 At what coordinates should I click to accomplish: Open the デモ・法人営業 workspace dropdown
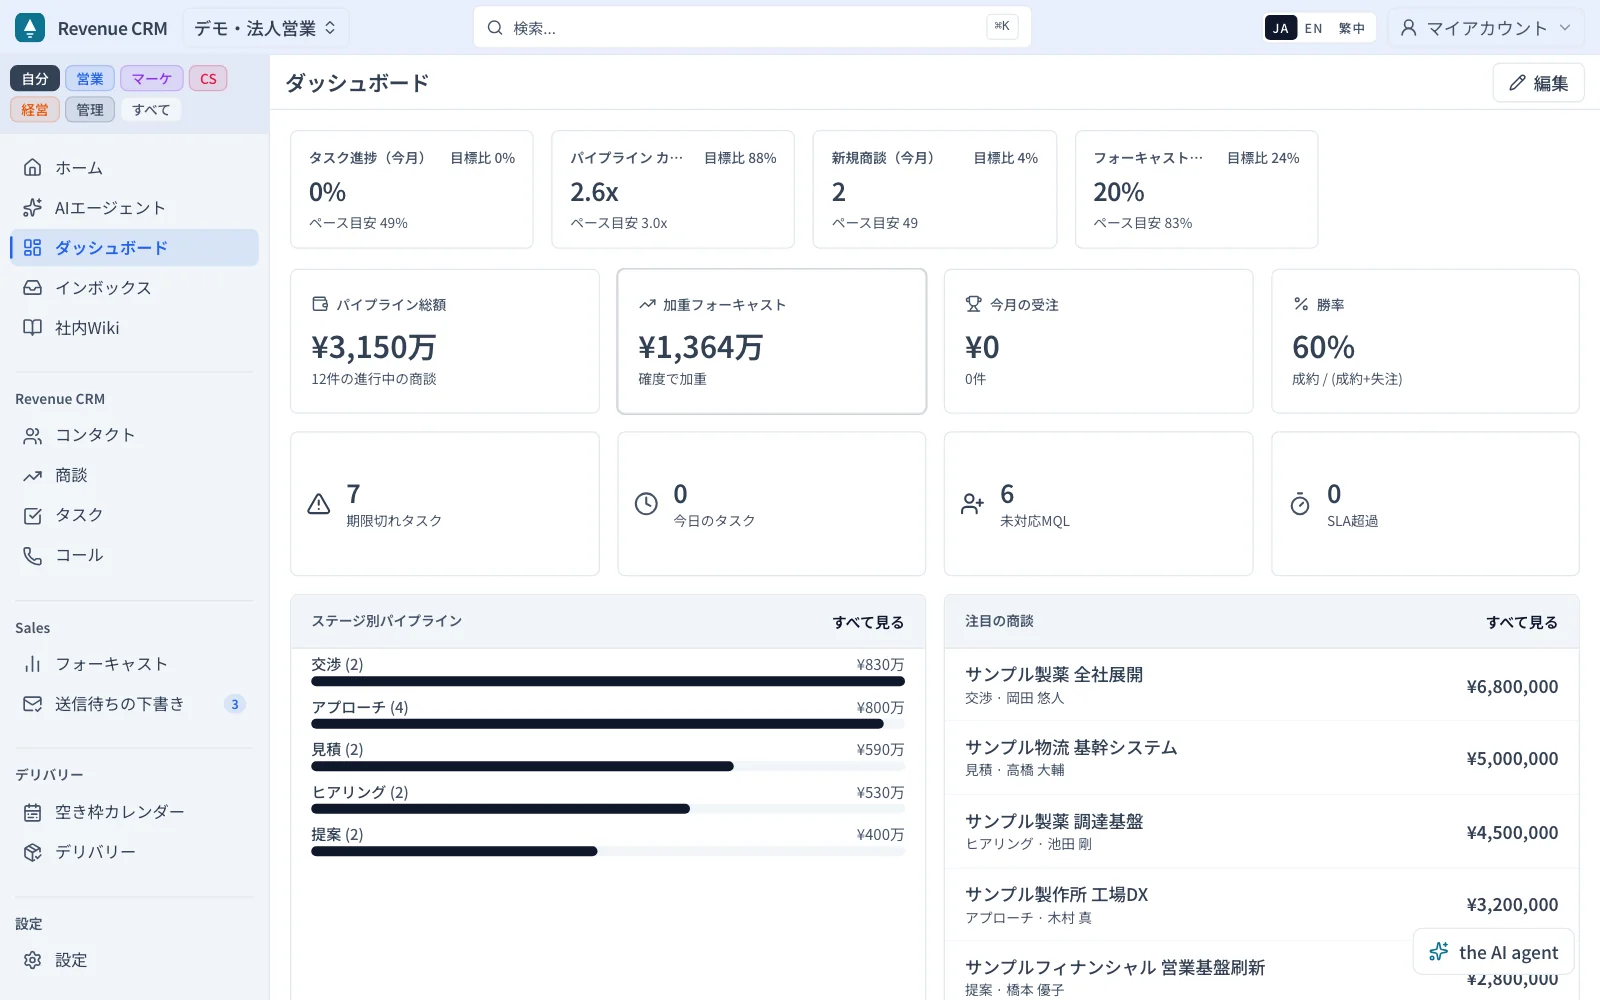coord(266,28)
